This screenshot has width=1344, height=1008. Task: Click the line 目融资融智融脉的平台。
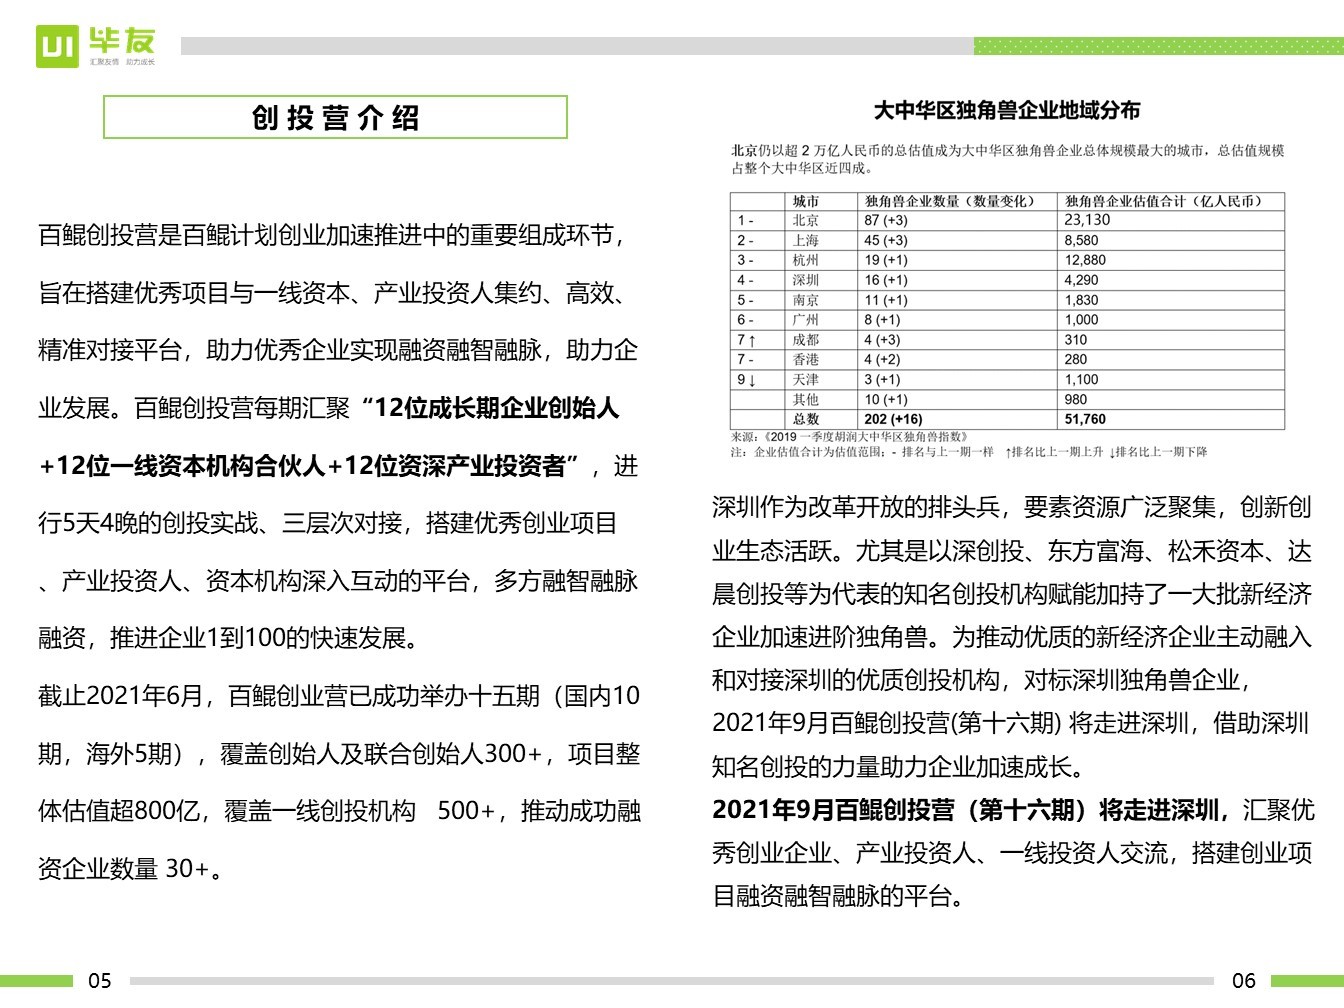click(840, 895)
